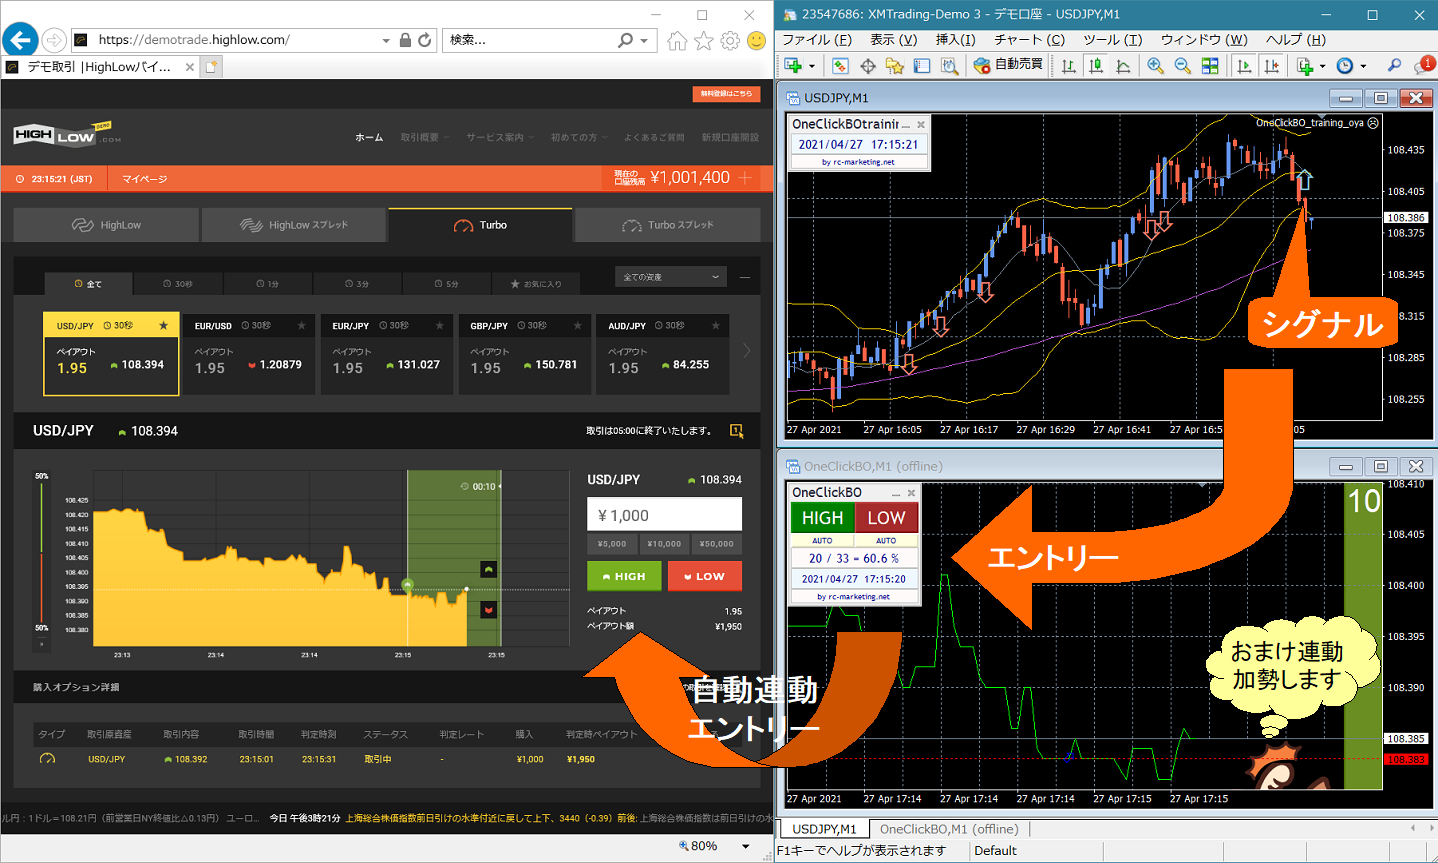Image resolution: width=1438 pixels, height=863 pixels.
Task: Click green HIGH button in OneClickBO panel
Action: pos(822,518)
